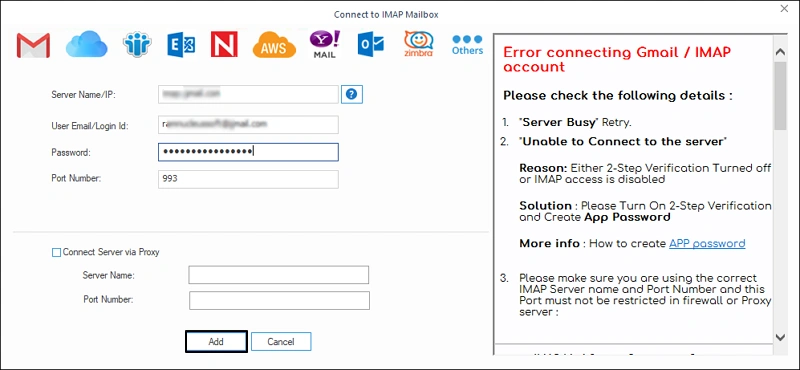Close the Connect to IMAP Mailbox dialog
The height and width of the screenshot is (370, 800).
[784, 8]
